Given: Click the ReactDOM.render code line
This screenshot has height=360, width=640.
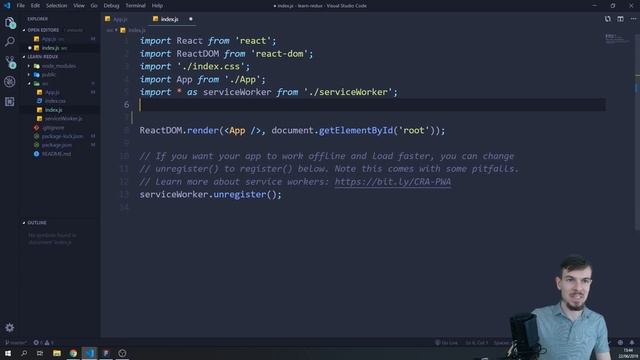Looking at the screenshot, I should [x=292, y=131].
